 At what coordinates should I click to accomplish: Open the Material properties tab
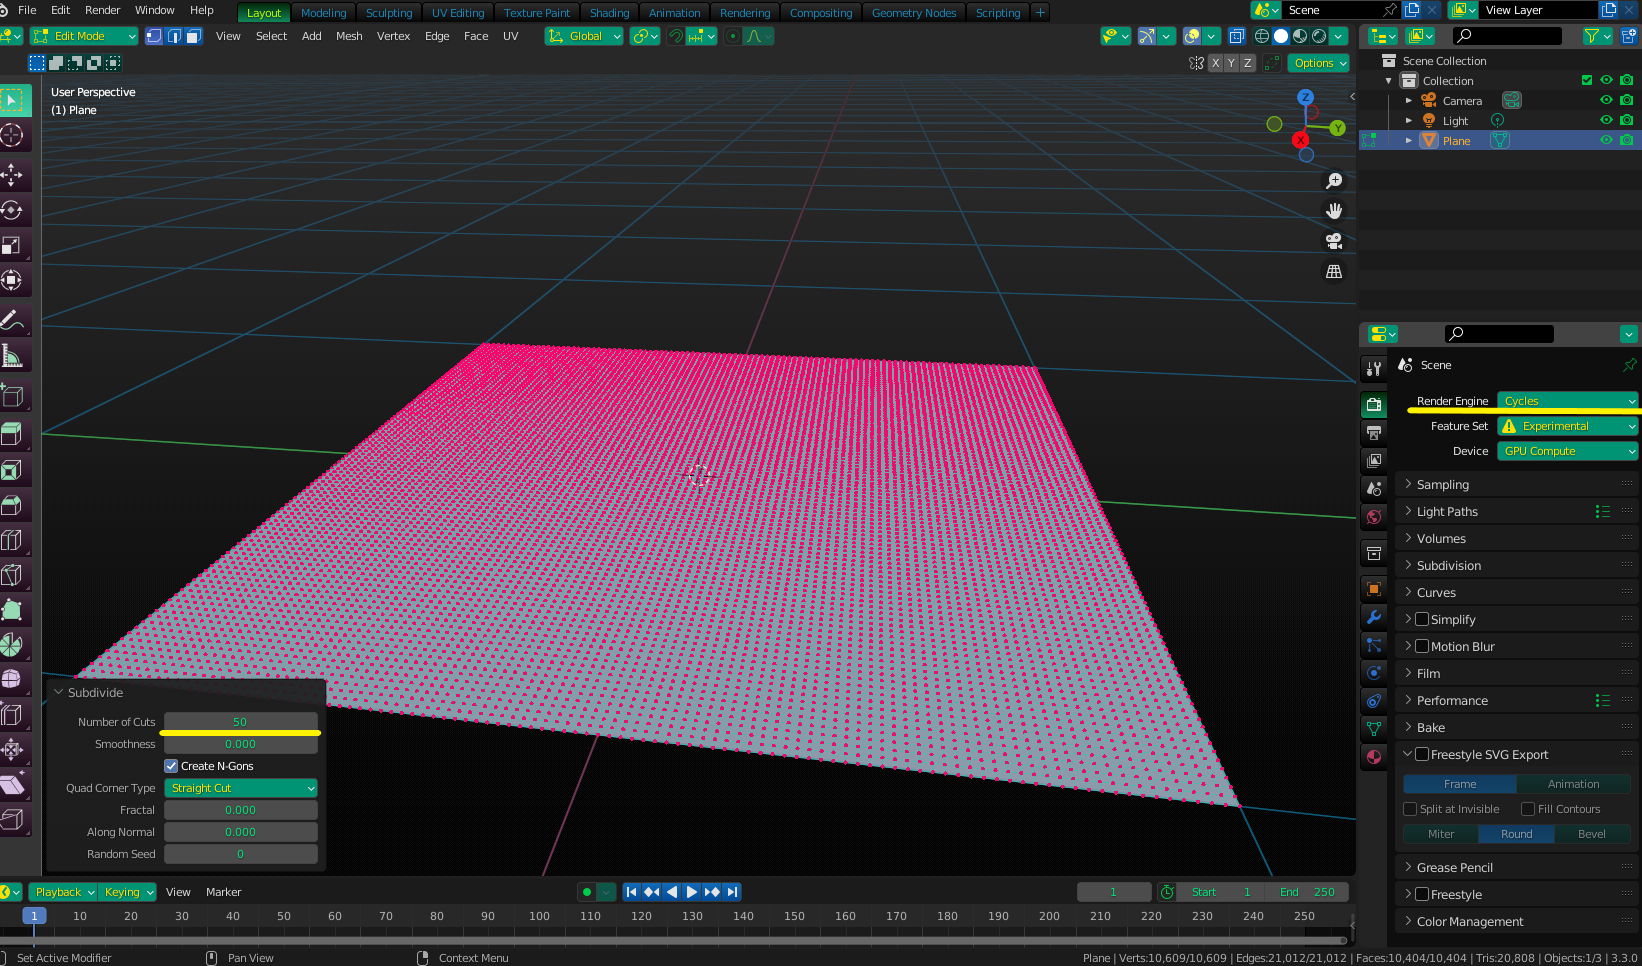pyautogui.click(x=1374, y=756)
